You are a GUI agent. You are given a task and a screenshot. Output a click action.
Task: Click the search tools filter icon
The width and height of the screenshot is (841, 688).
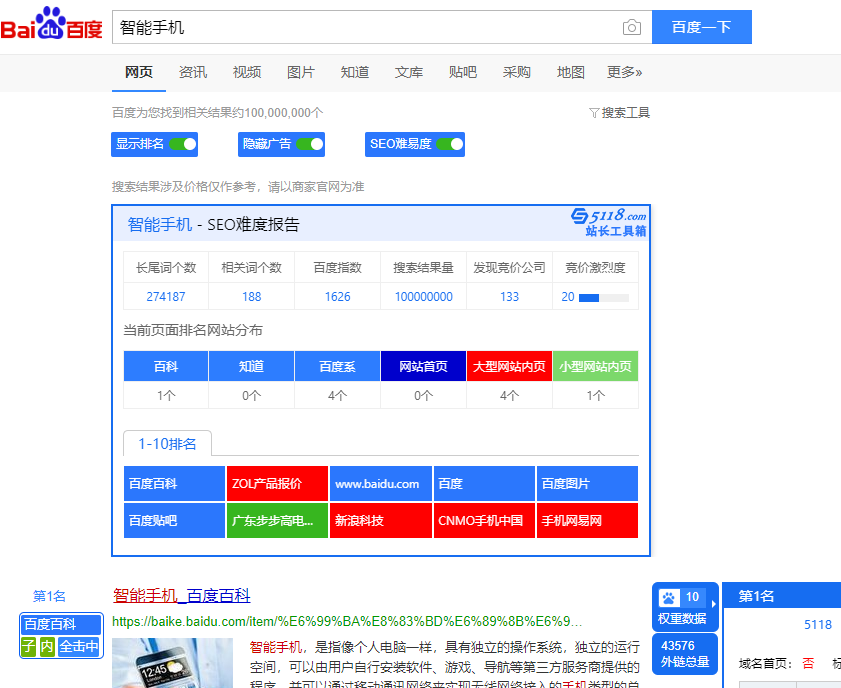click(594, 113)
